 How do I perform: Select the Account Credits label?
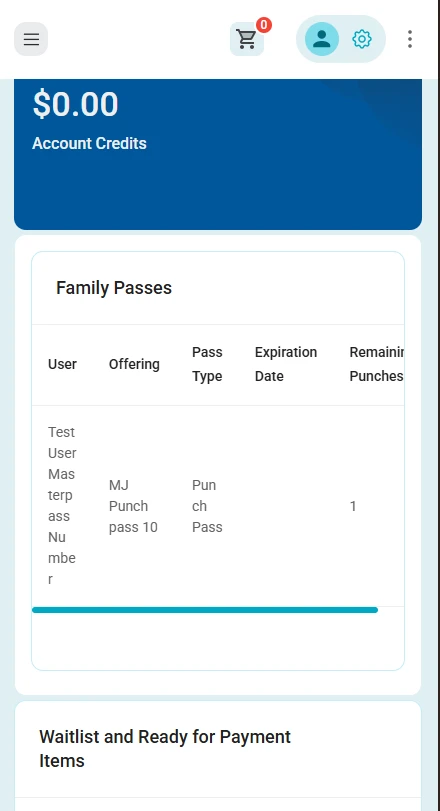[89, 143]
